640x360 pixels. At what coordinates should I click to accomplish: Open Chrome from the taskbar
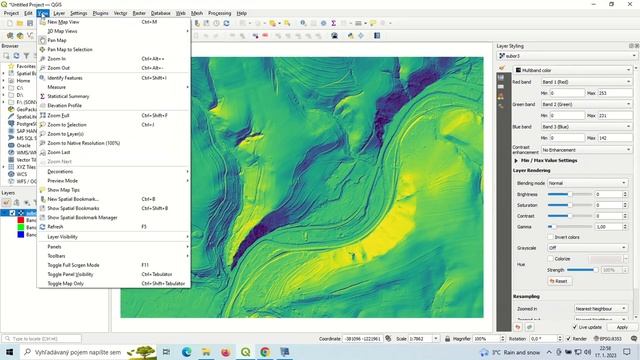(265, 352)
